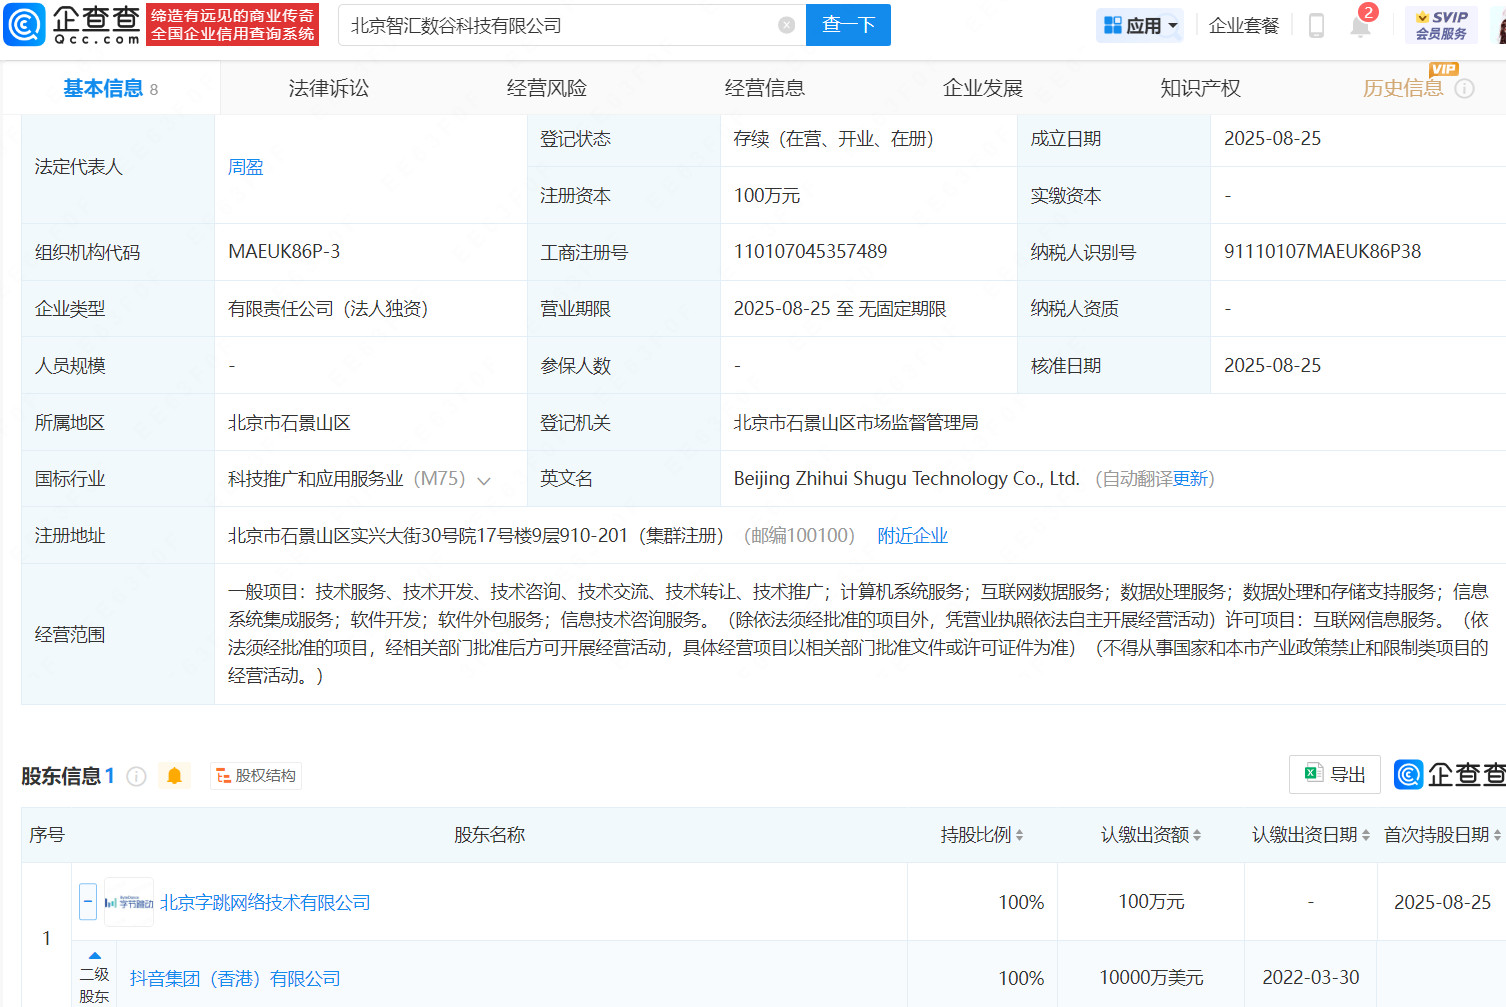Click the orange shareholder alert bell
The width and height of the screenshot is (1506, 1007).
174,776
